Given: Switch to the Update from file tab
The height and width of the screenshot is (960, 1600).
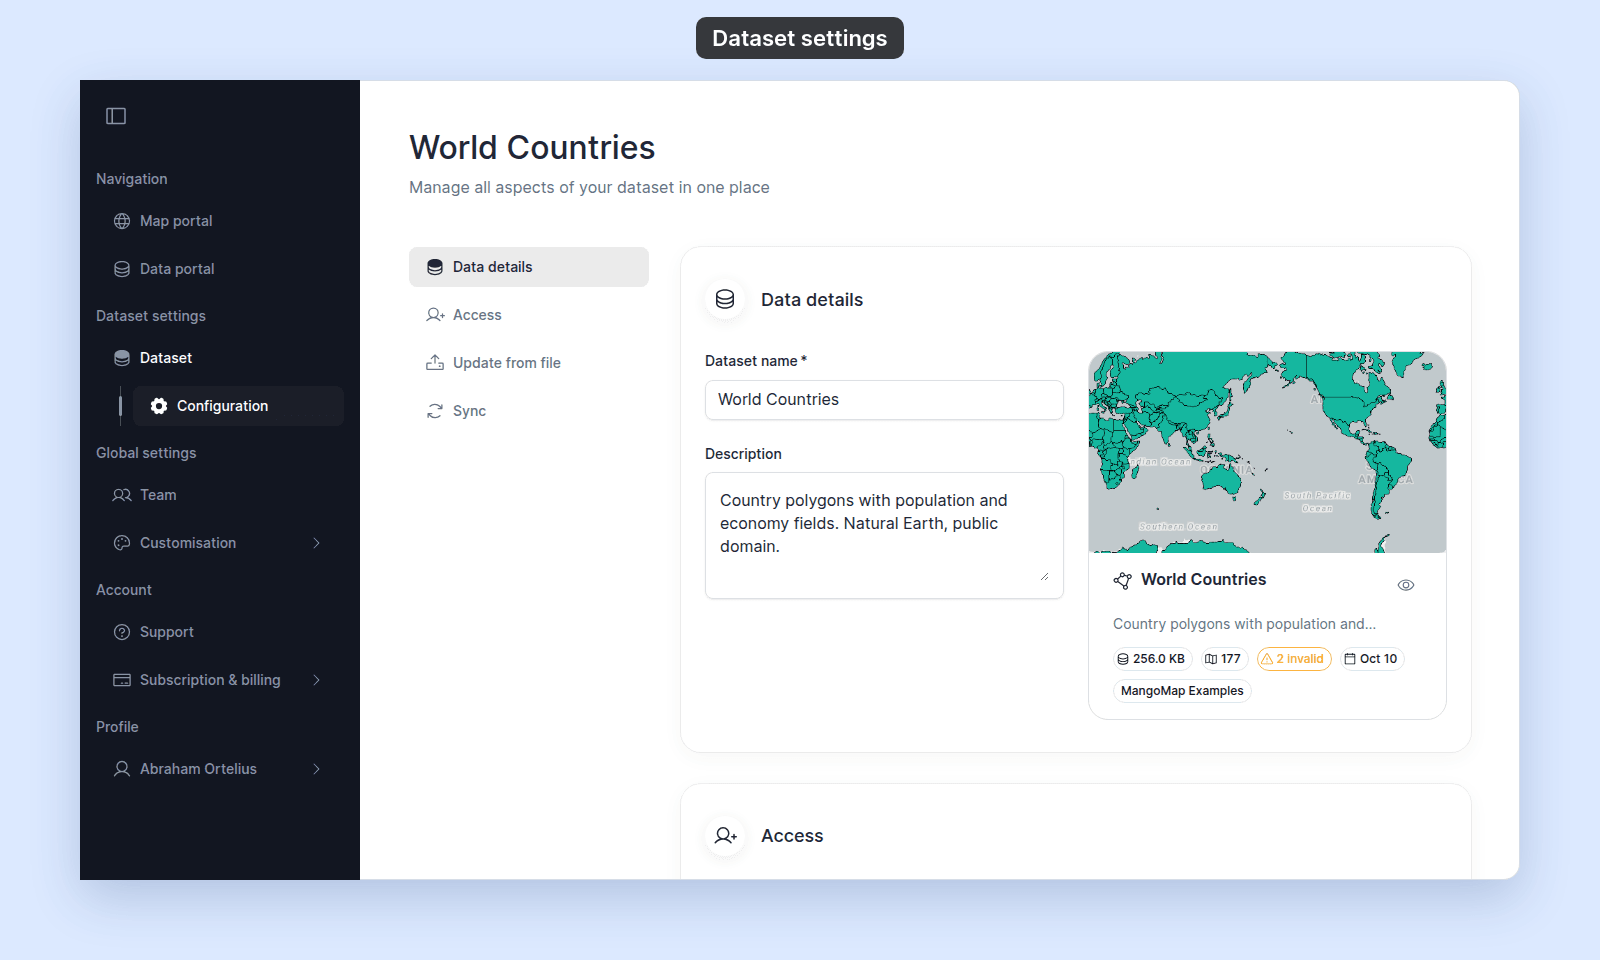Looking at the screenshot, I should click(529, 363).
